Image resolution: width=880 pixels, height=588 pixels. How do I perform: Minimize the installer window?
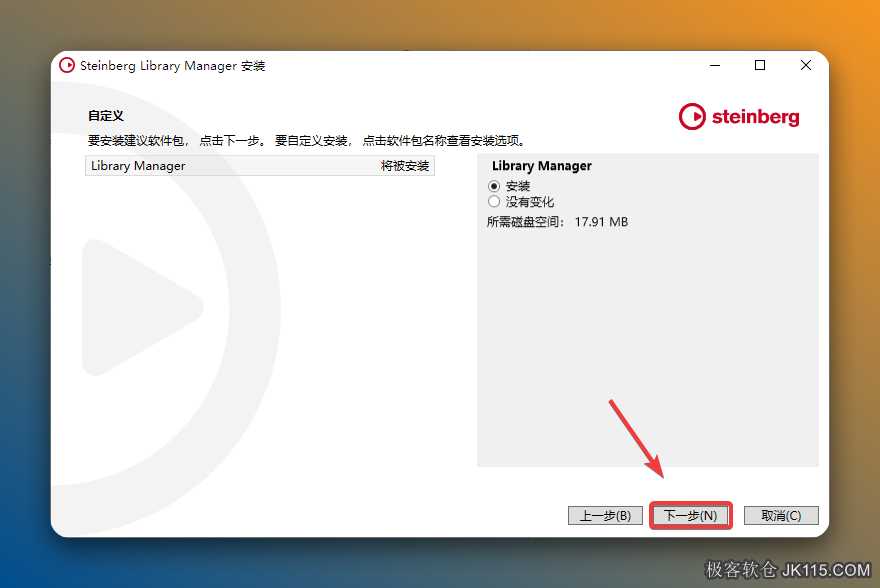click(x=714, y=66)
